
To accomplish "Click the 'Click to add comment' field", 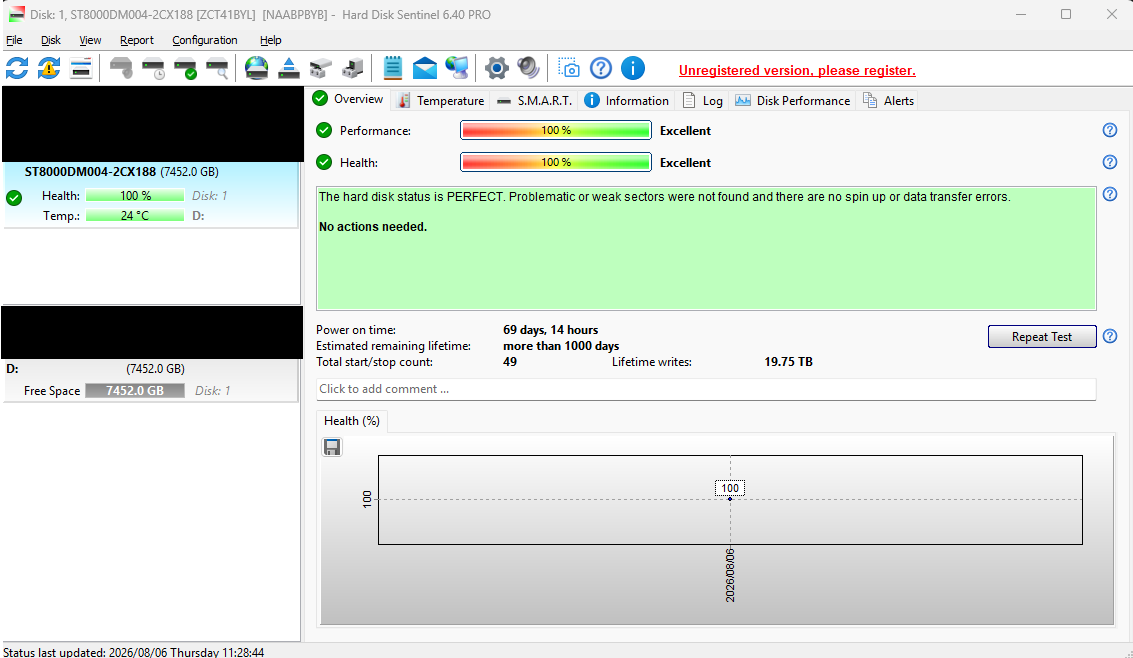I will 706,389.
